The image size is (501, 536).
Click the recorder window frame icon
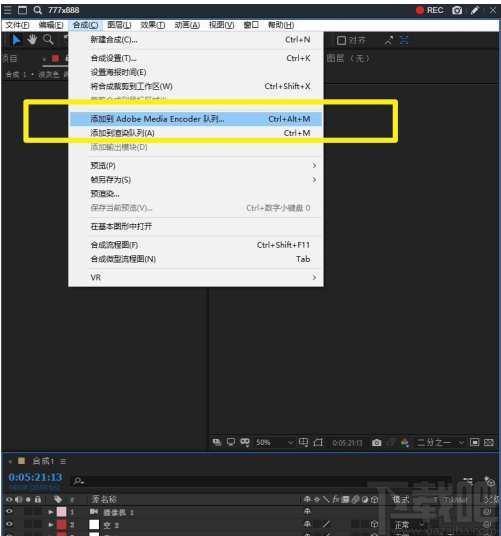(22, 10)
